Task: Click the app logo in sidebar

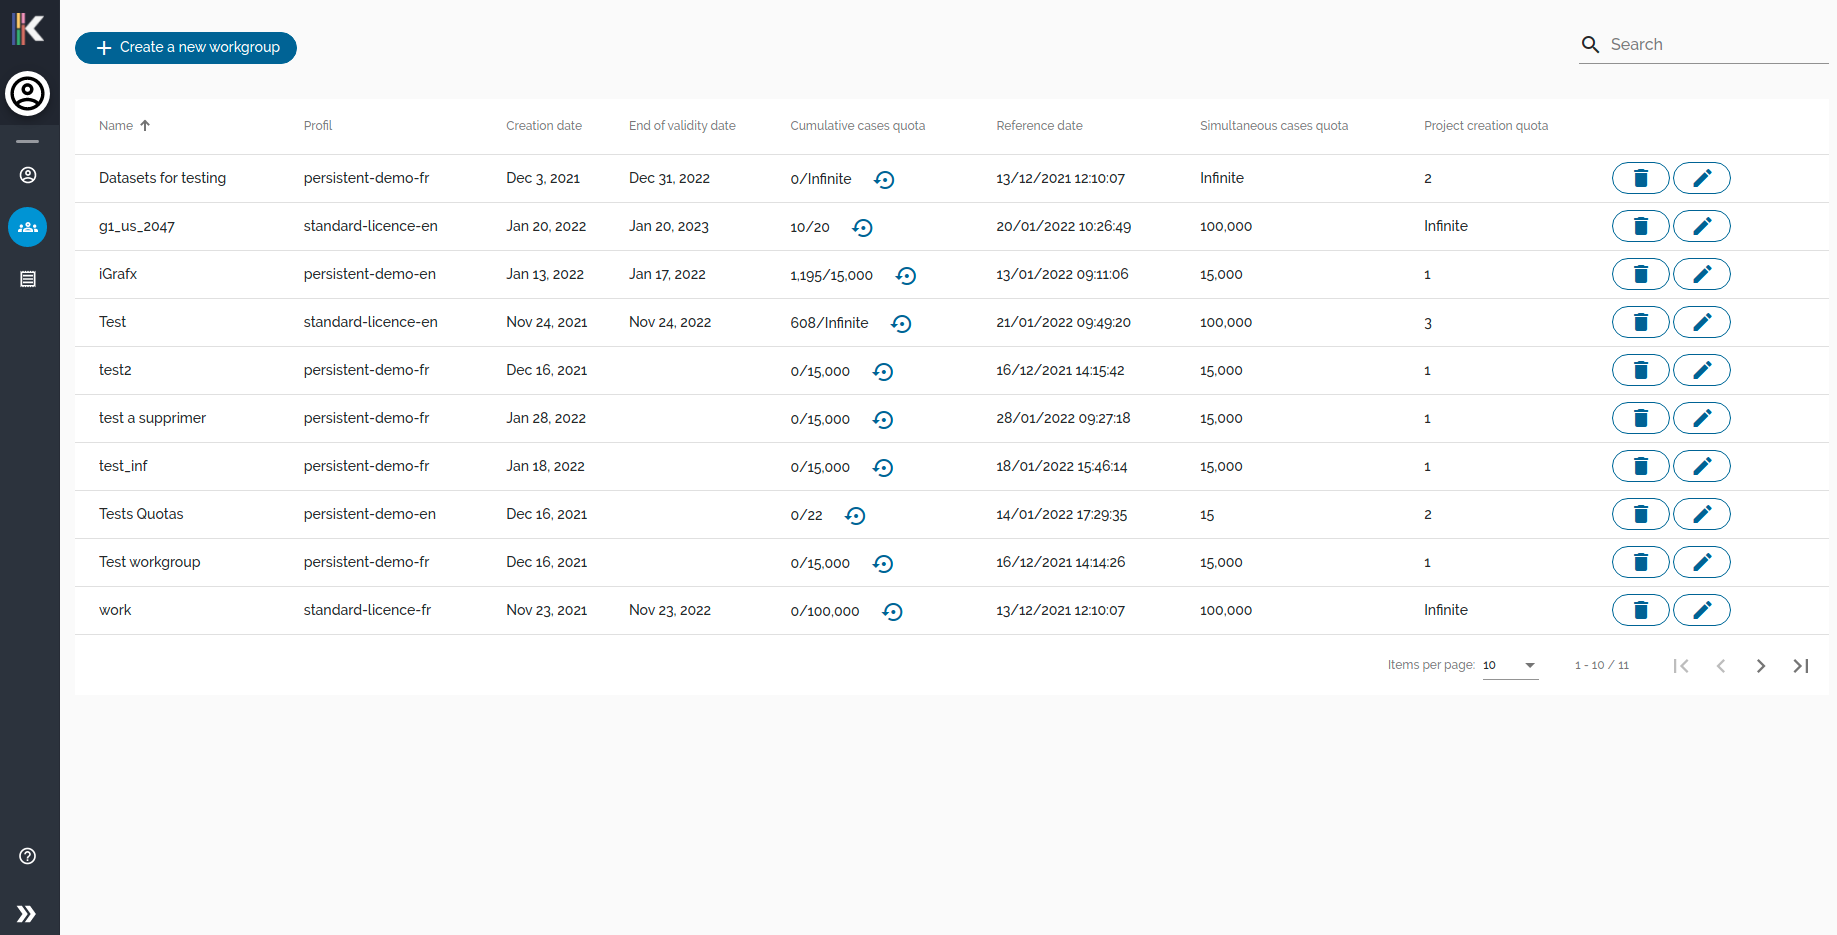Action: [28, 28]
